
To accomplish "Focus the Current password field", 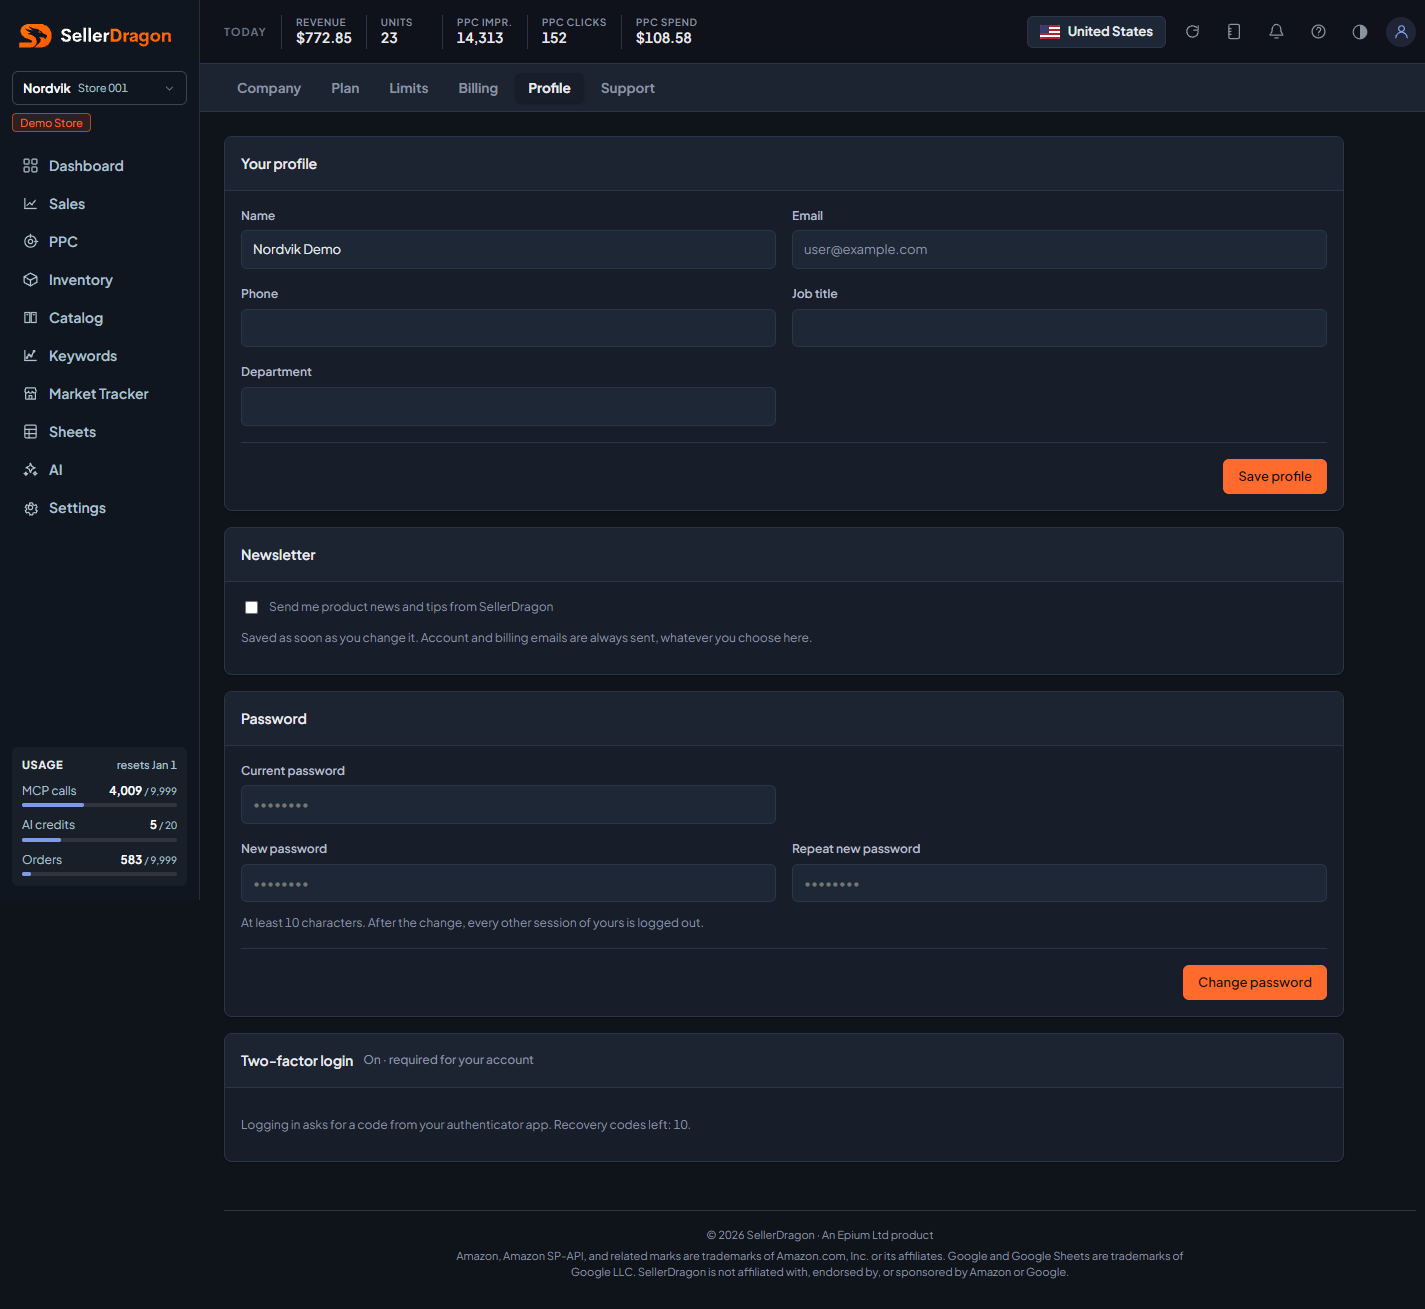I will click(x=508, y=805).
